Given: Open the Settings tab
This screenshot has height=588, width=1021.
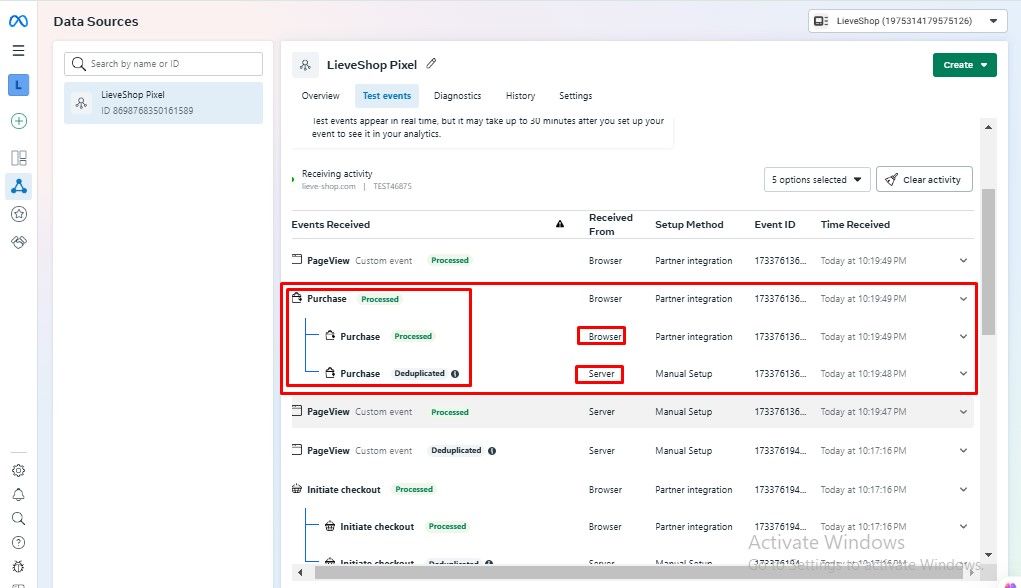Looking at the screenshot, I should [x=576, y=96].
